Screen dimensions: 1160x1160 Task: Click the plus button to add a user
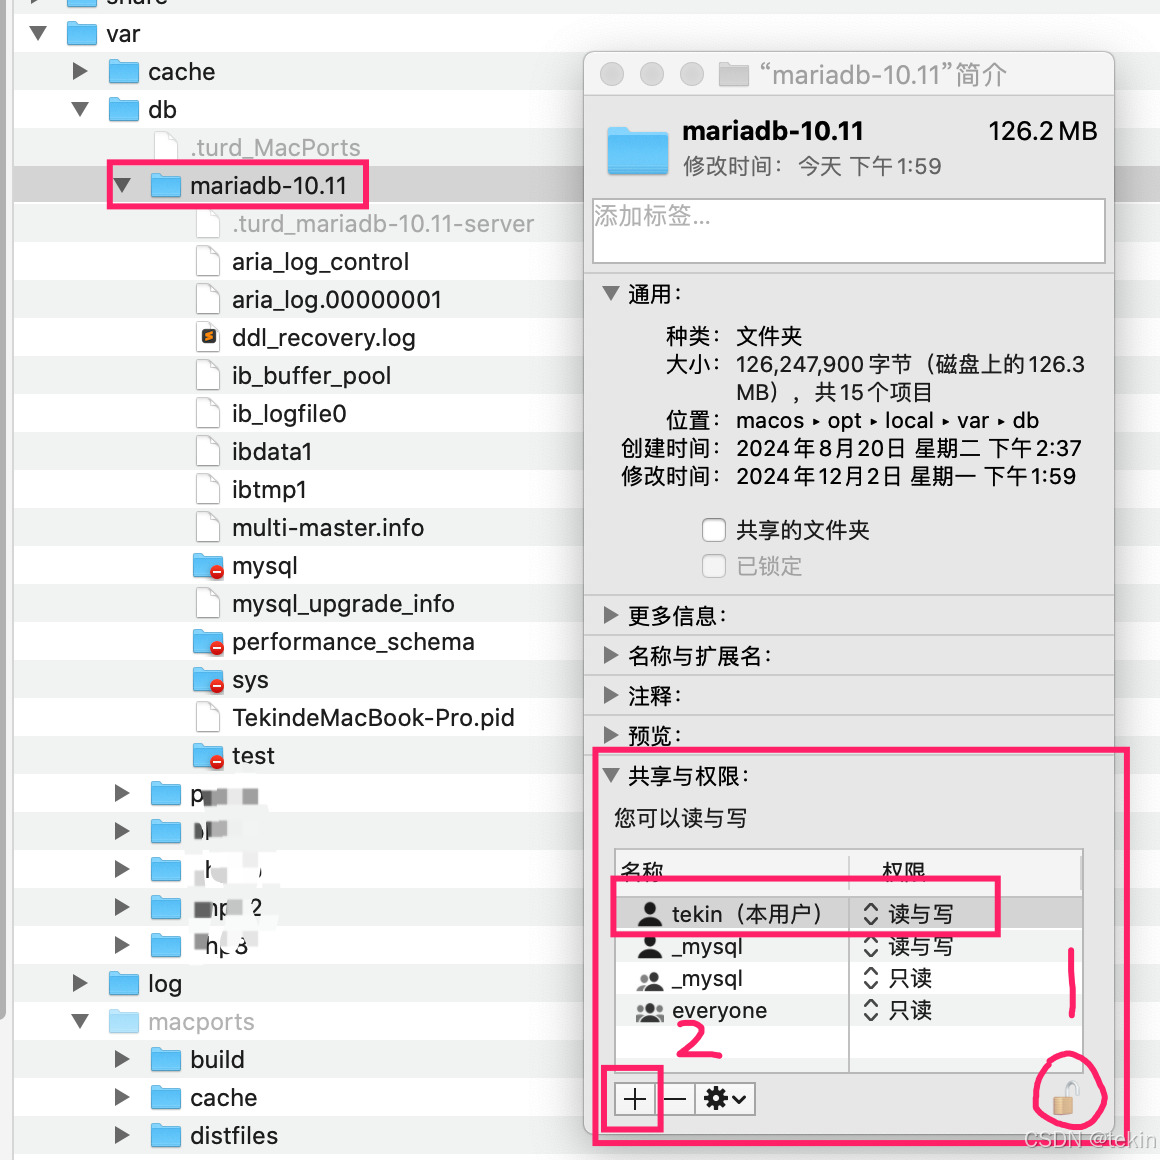634,1098
